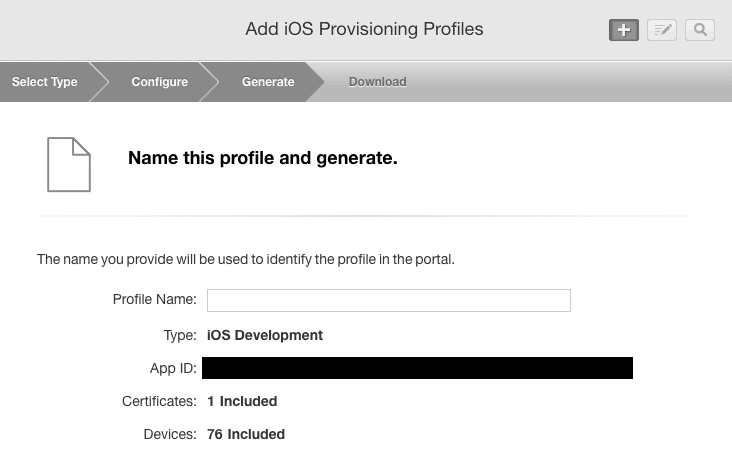Click '76 Included' next to Devices
The image size is (732, 462).
tap(246, 434)
